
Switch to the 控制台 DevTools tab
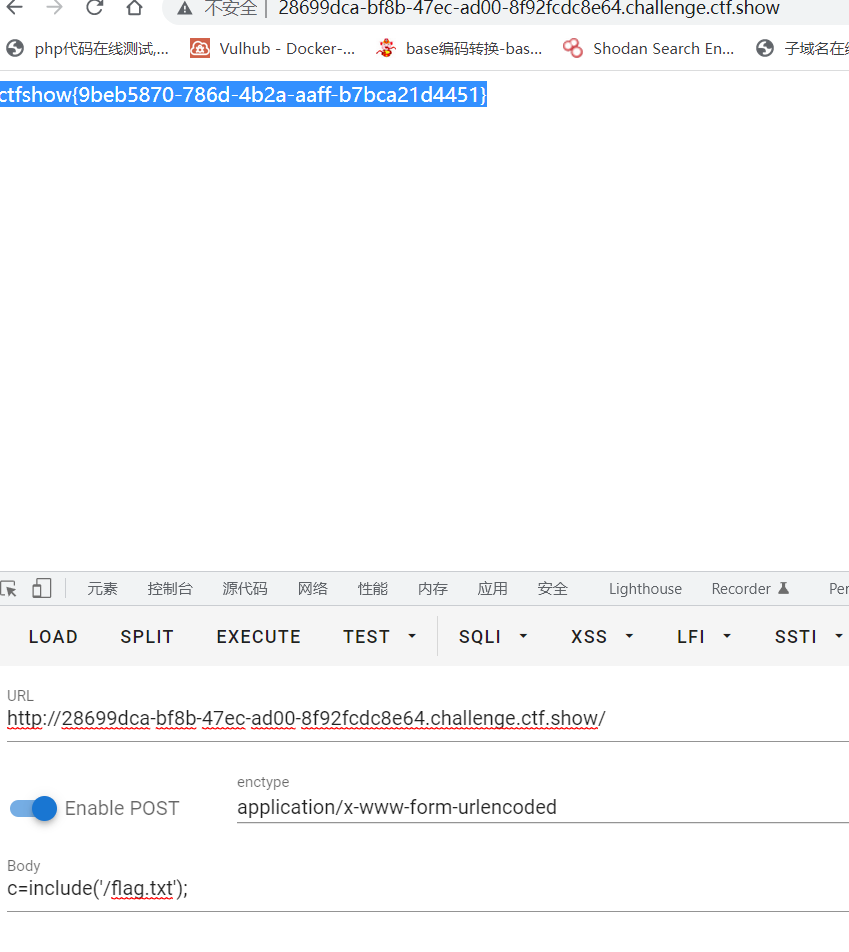170,588
